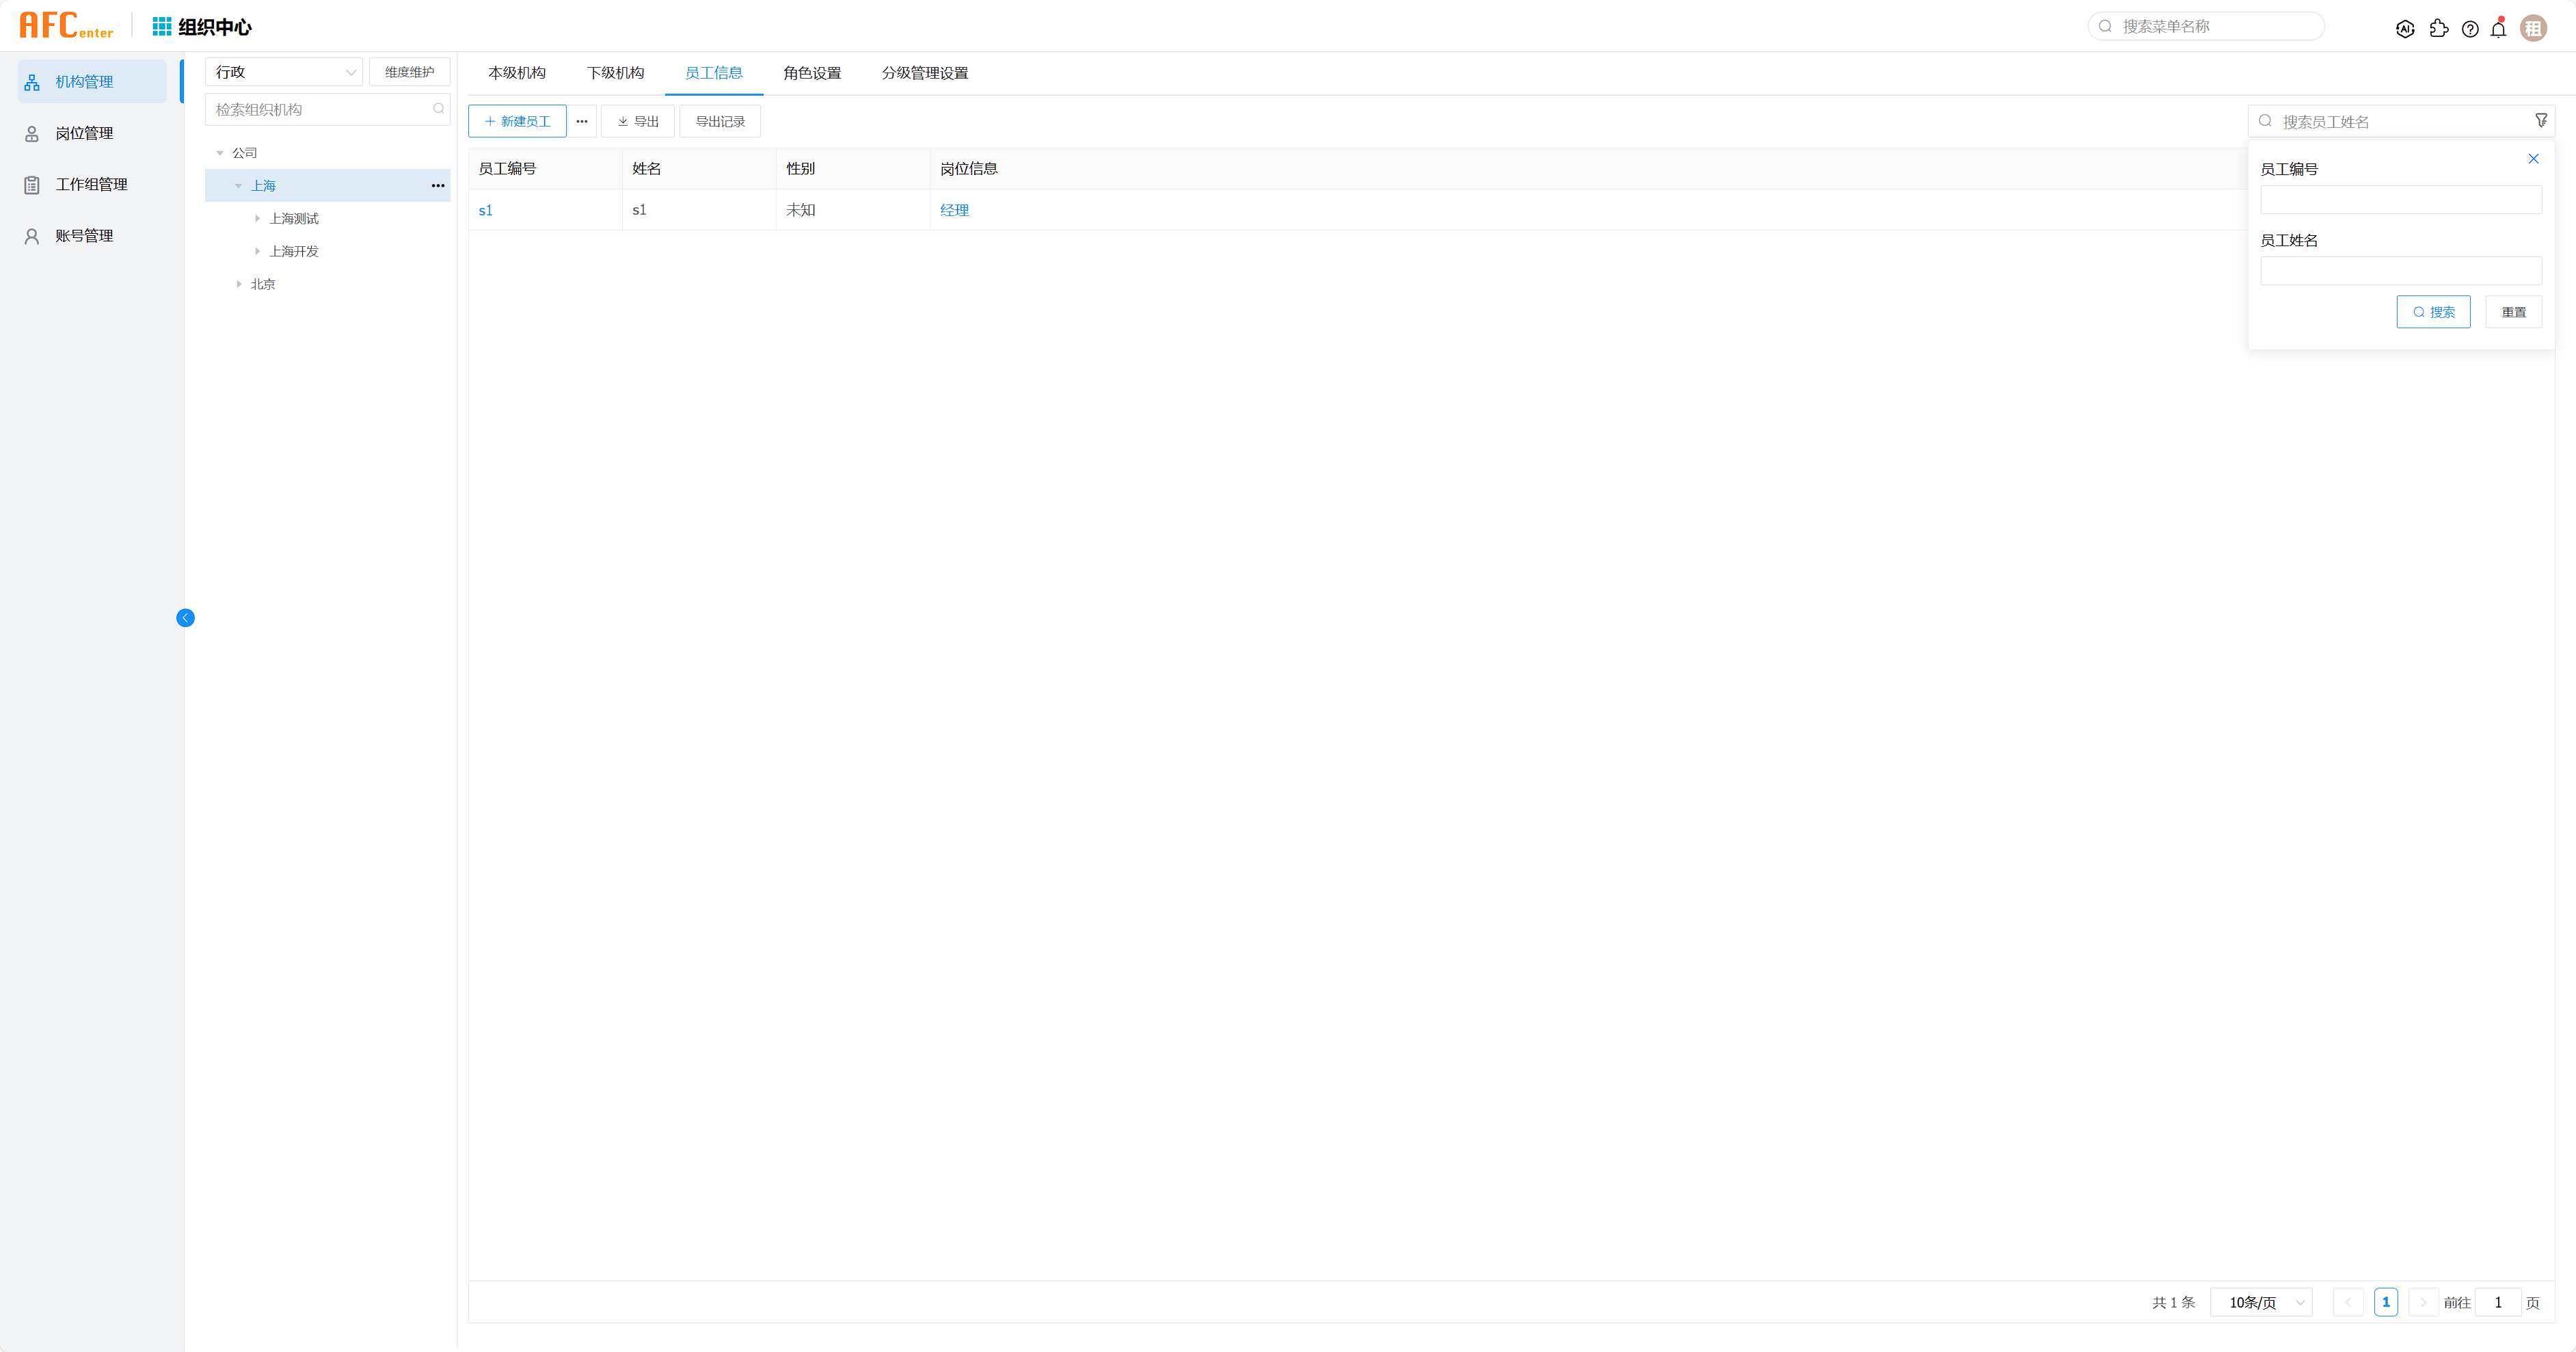Click the 重置 button in filter panel
The width and height of the screenshot is (2576, 1352).
point(2513,312)
